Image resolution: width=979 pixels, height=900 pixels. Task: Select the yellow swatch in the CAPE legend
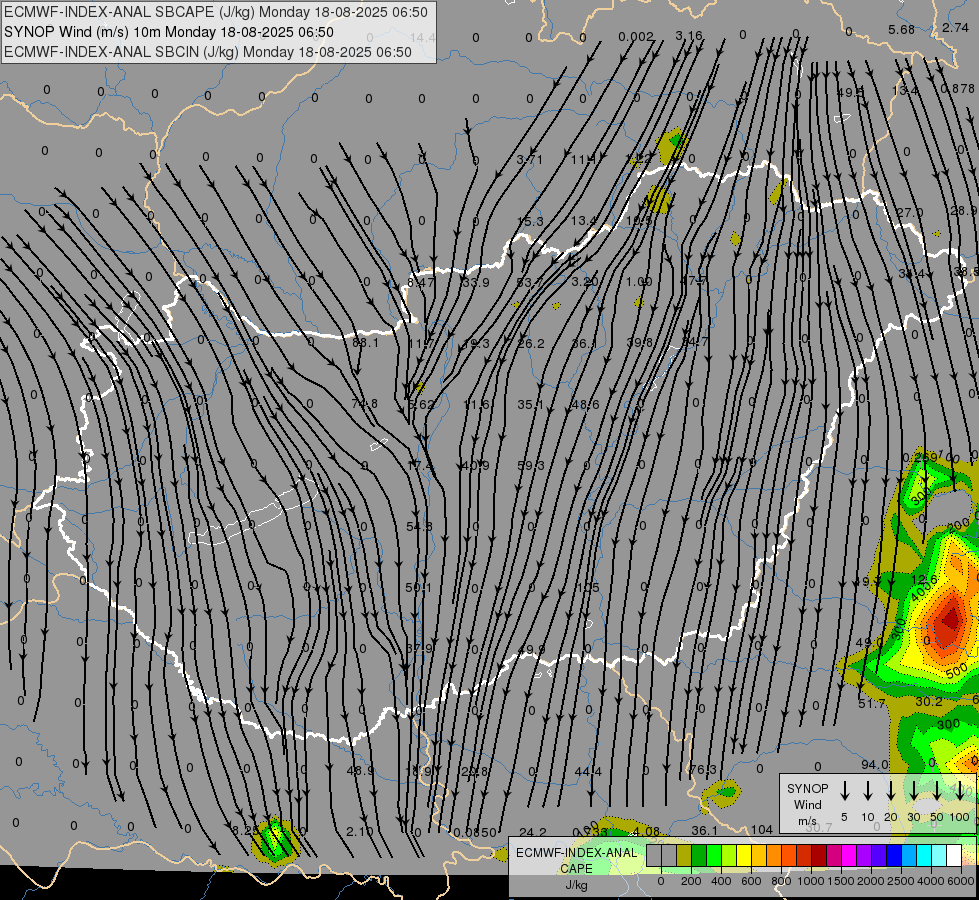click(744, 855)
